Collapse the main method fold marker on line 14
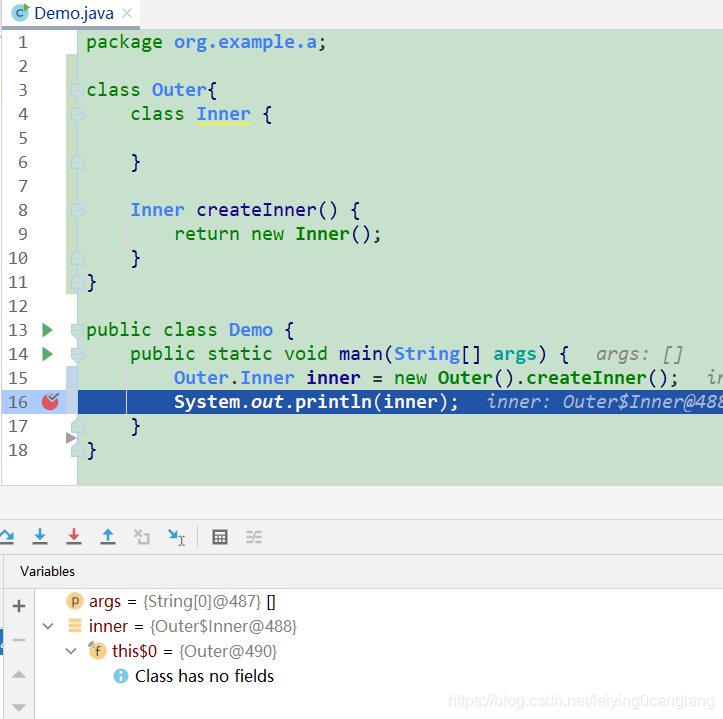The image size is (723, 719). coord(77,354)
